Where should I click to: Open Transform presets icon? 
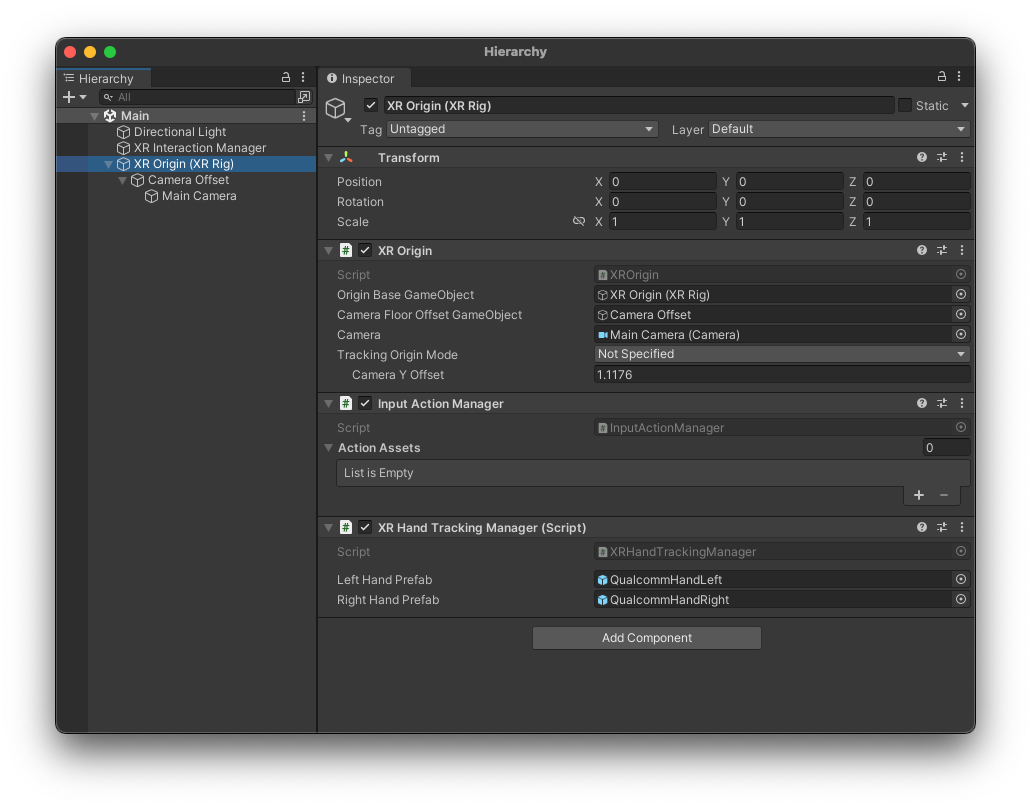[x=942, y=157]
